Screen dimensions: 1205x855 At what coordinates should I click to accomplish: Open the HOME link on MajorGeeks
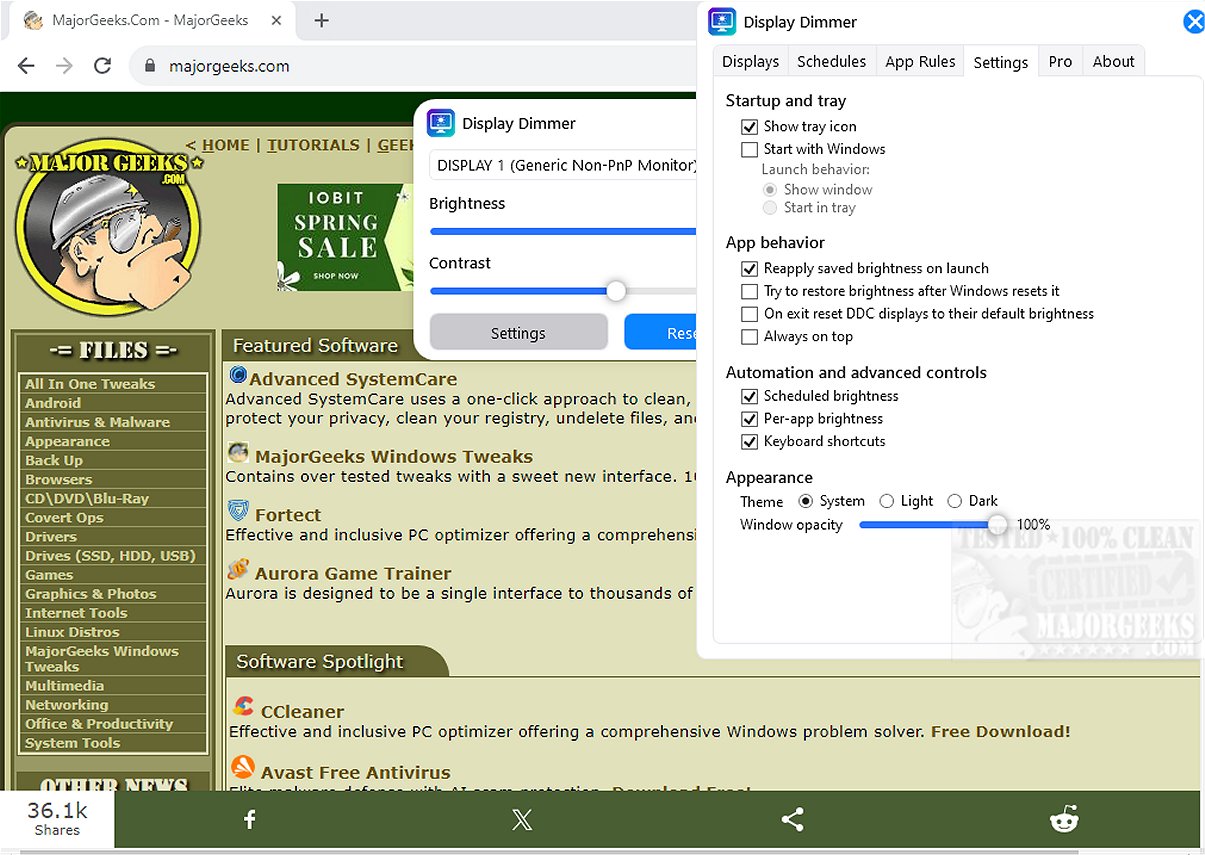click(226, 145)
